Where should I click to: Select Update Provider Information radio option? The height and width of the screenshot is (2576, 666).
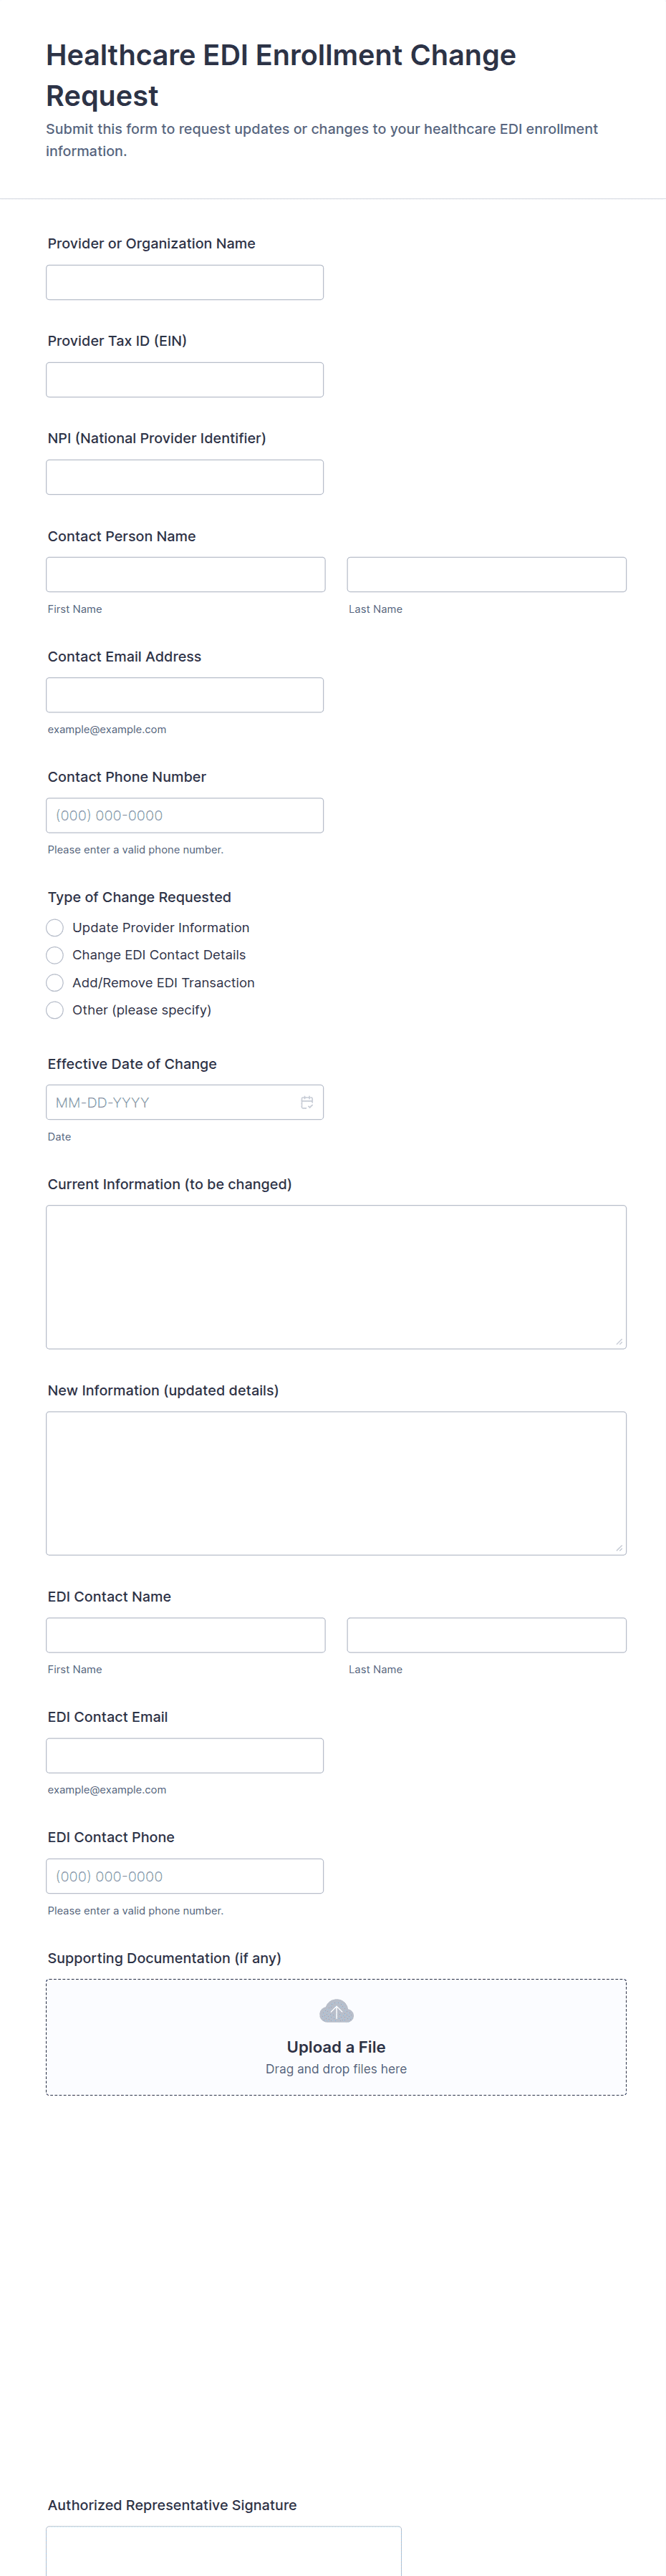(x=55, y=928)
